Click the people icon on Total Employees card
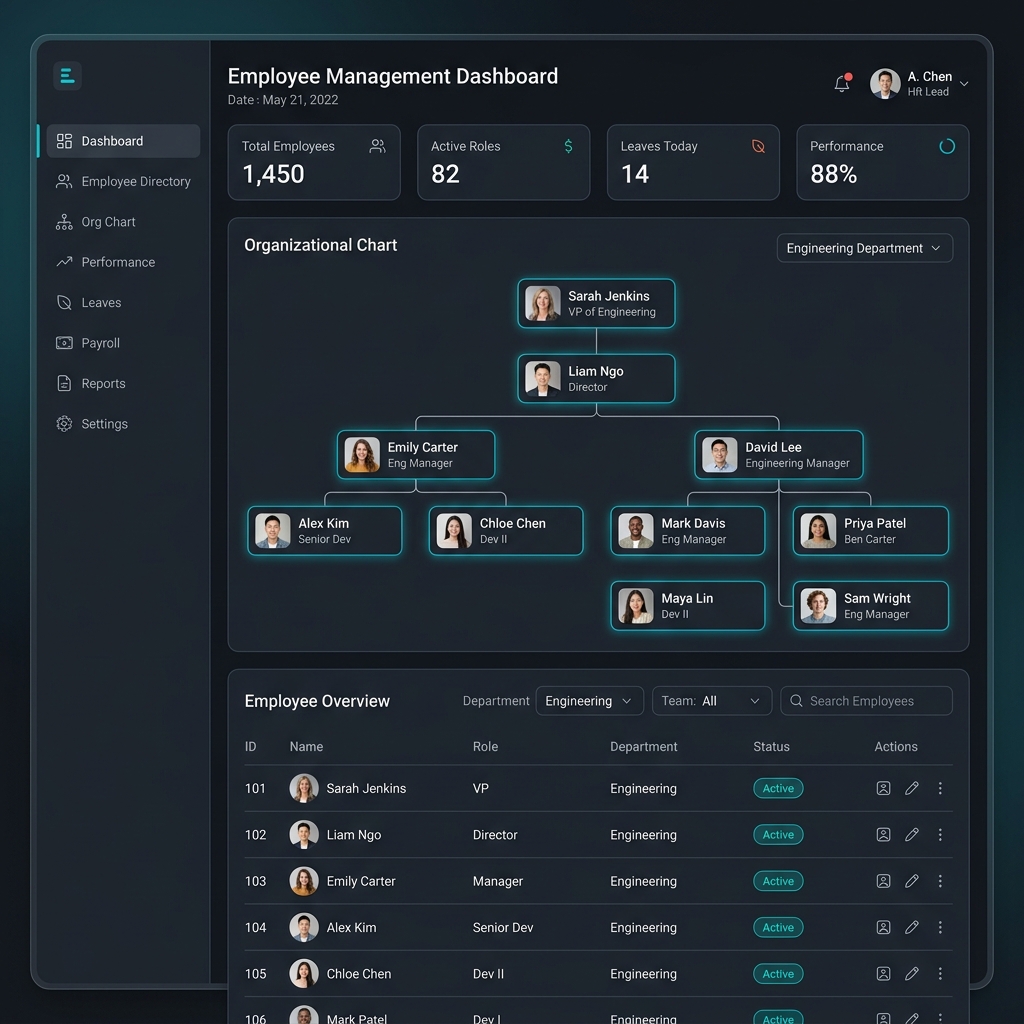The image size is (1024, 1024). [x=377, y=146]
